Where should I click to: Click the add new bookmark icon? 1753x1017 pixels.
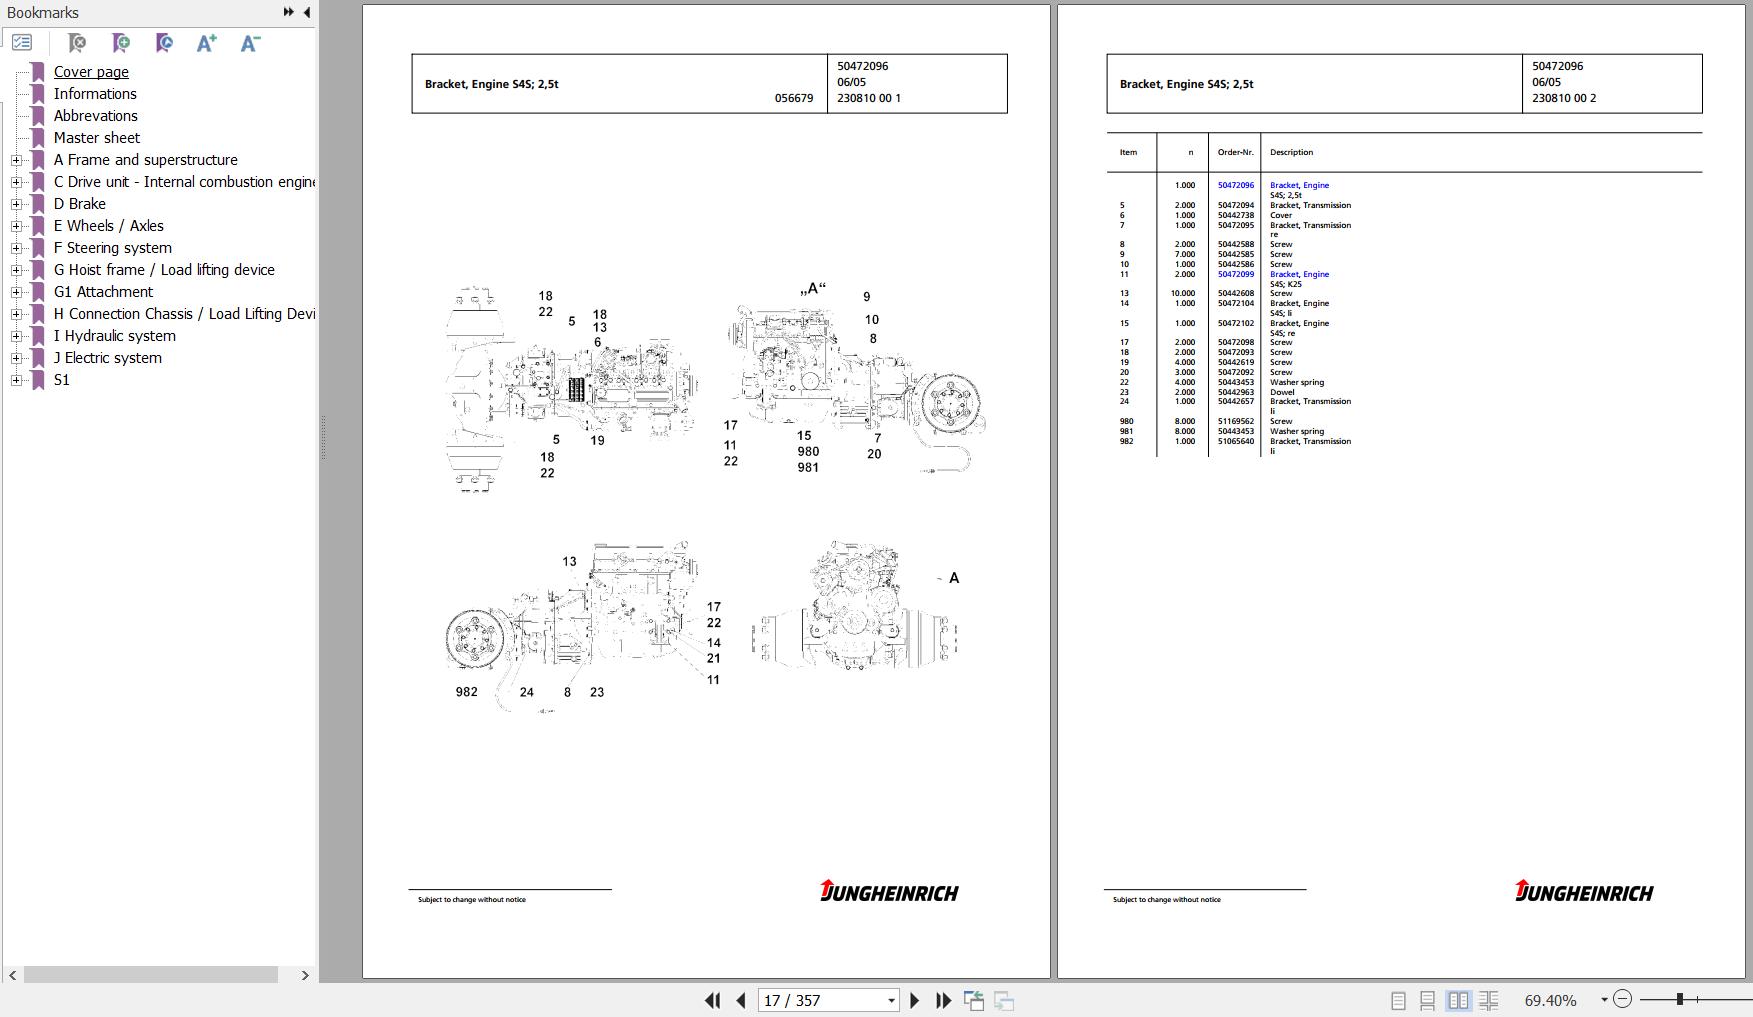120,43
